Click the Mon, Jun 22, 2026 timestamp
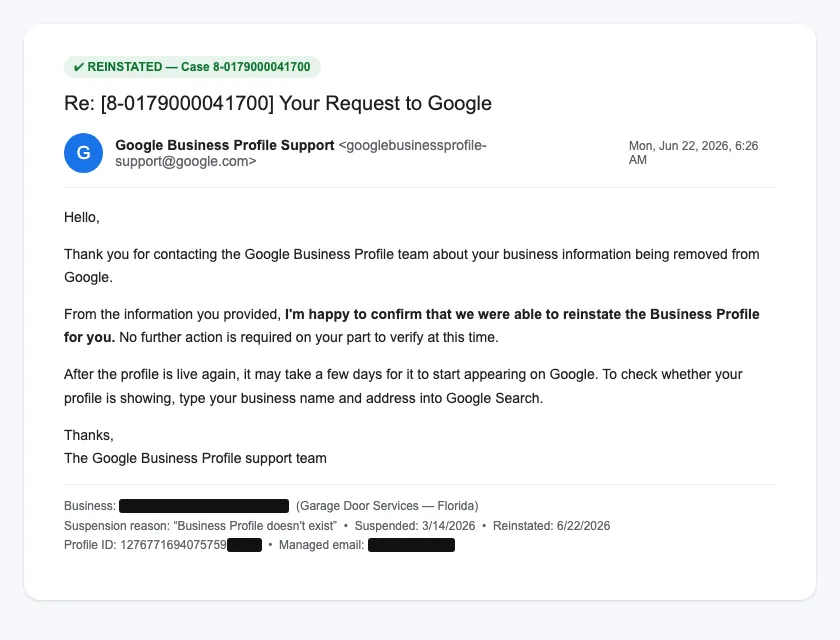 tap(693, 153)
